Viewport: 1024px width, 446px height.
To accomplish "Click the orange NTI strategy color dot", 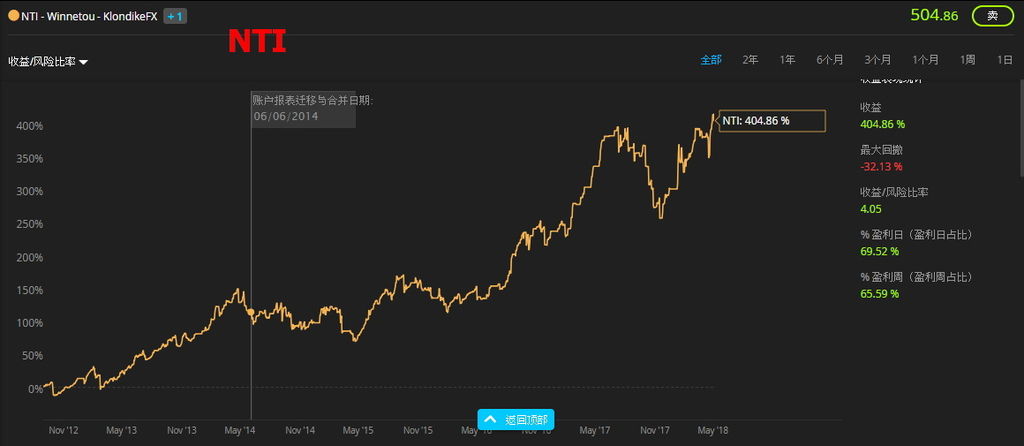I will point(13,16).
